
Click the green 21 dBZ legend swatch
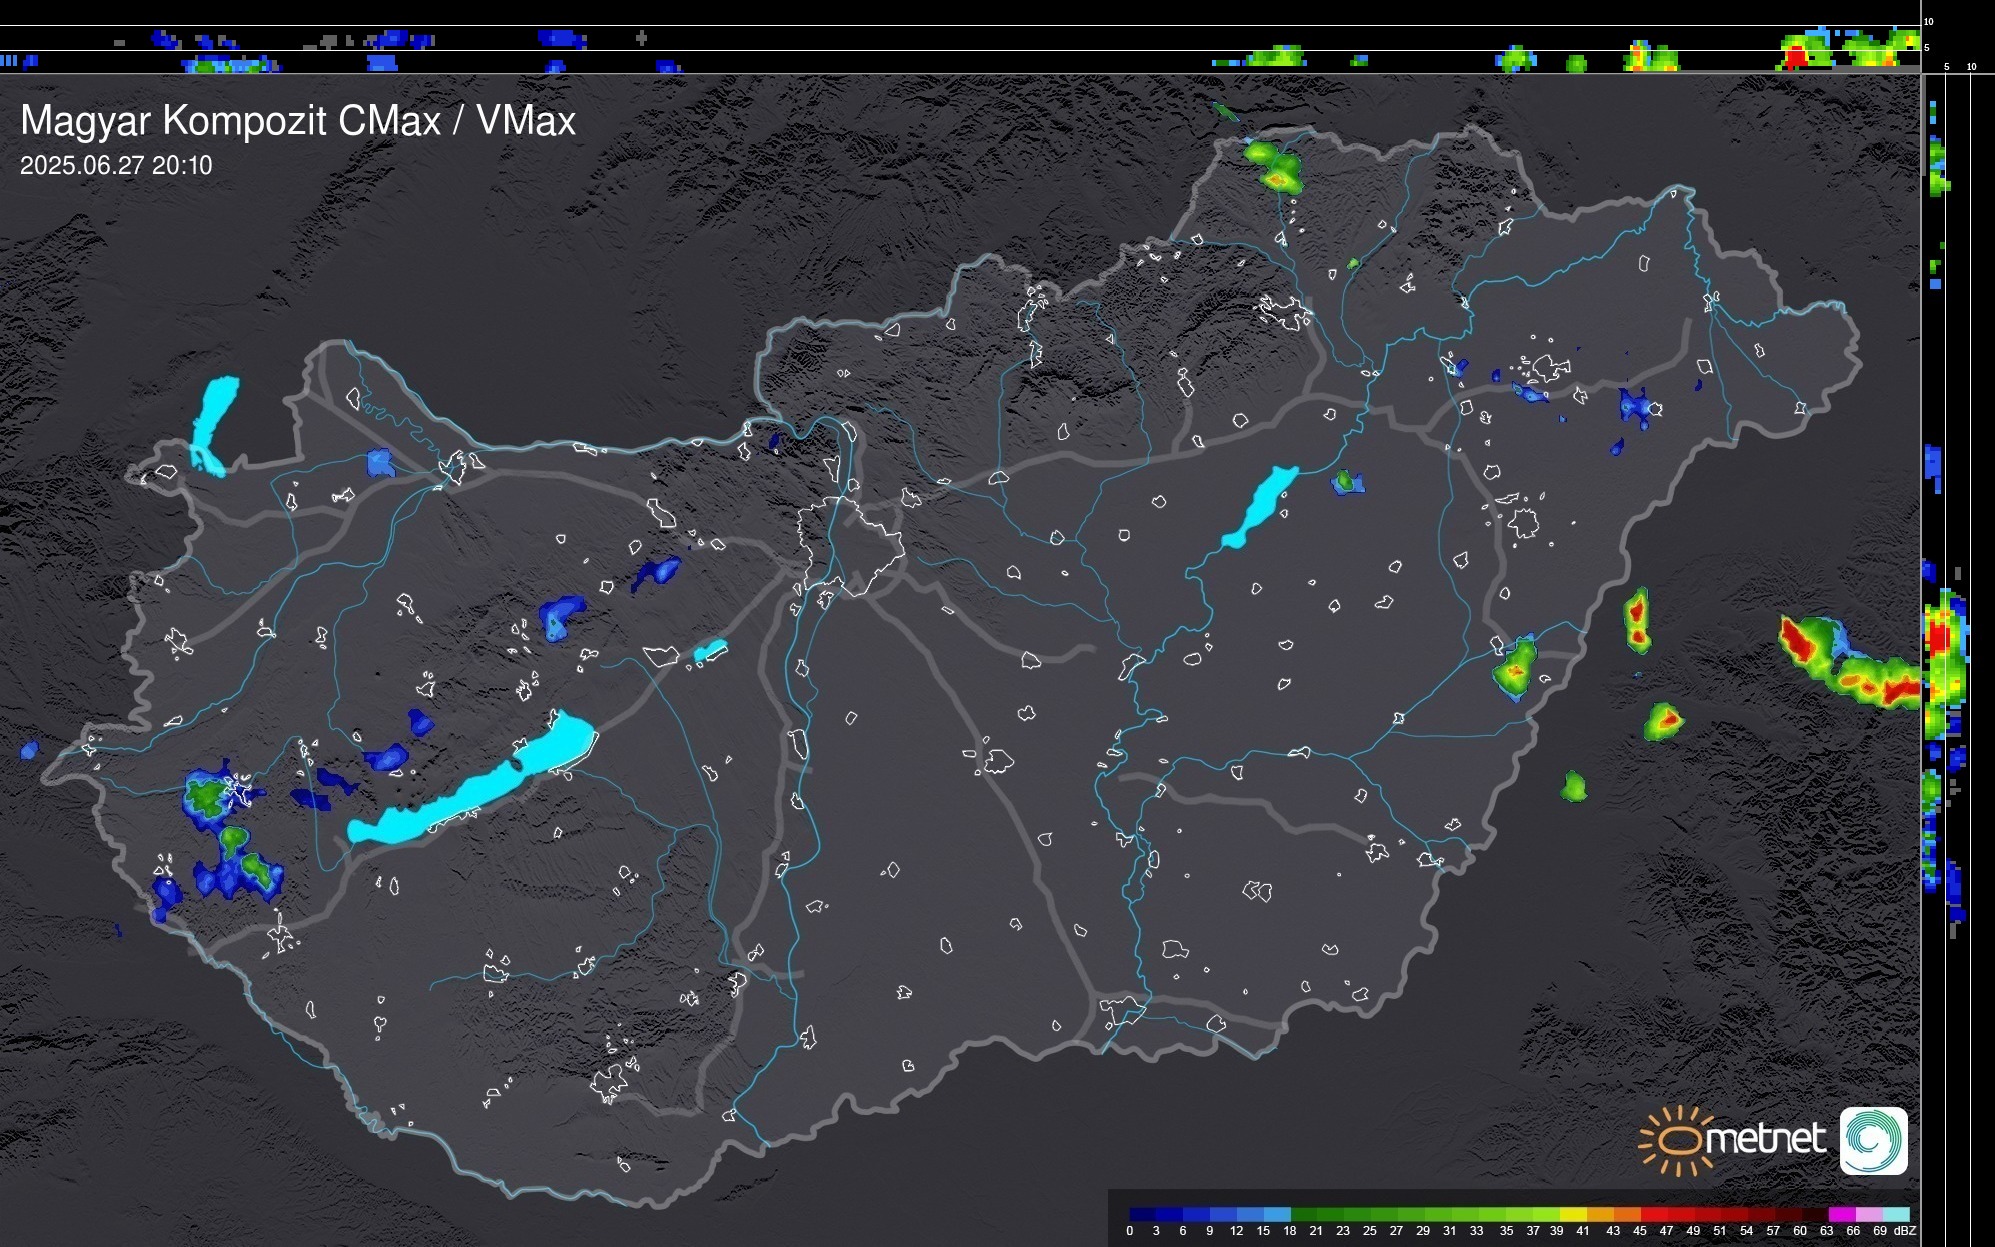tap(1329, 1214)
